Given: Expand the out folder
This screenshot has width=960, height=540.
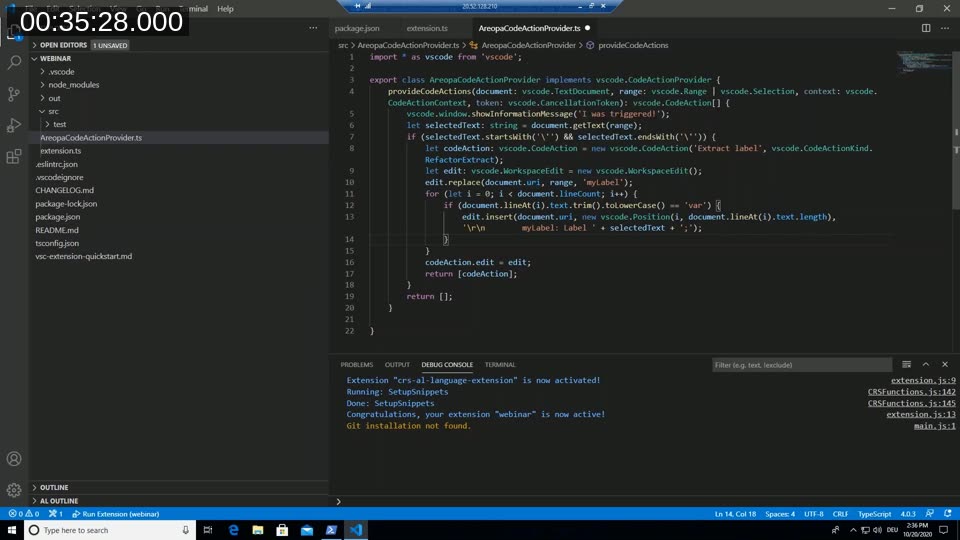Looking at the screenshot, I should pos(54,98).
